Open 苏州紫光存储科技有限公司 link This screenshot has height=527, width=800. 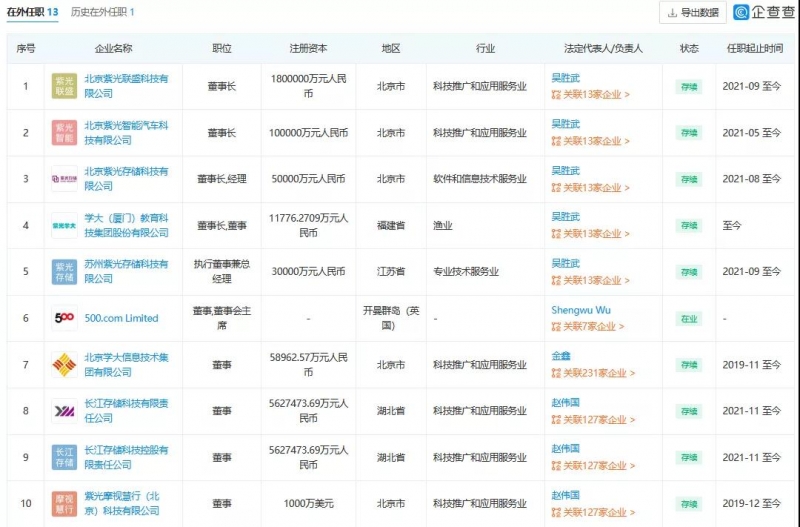126,271
